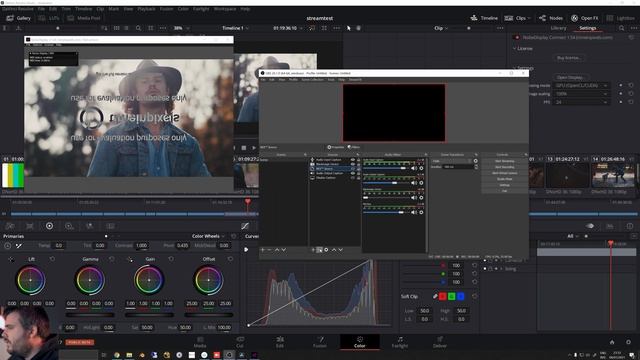Click the Pivot value field
This screenshot has width=640, height=360.
[182, 246]
